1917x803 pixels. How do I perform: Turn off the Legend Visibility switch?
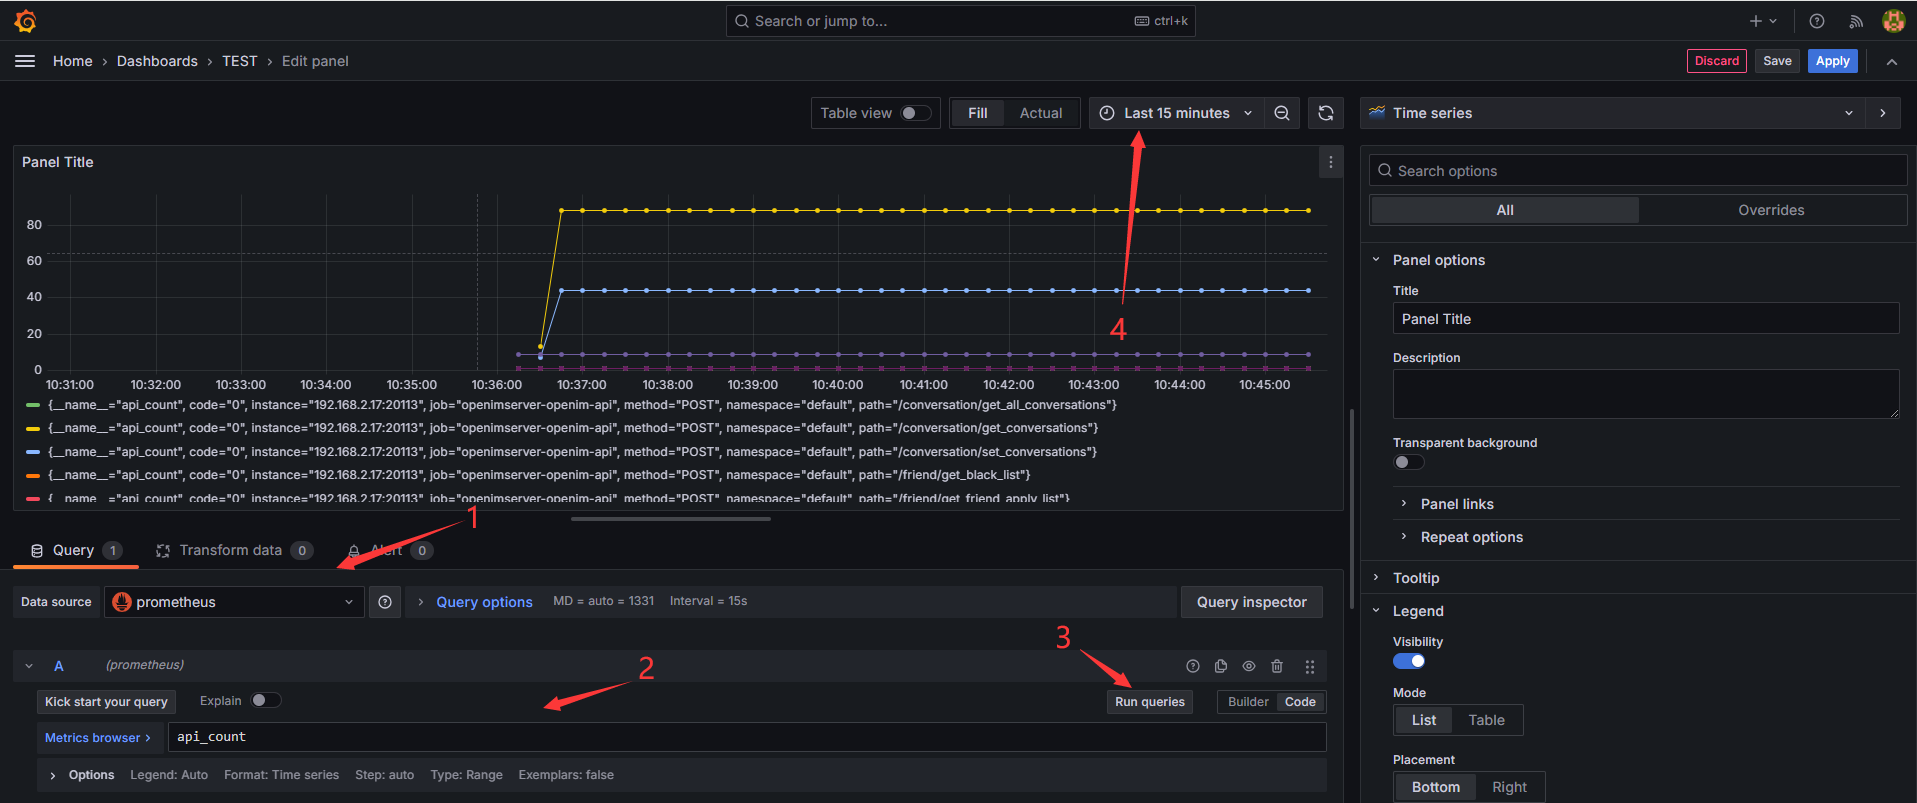[x=1408, y=661]
